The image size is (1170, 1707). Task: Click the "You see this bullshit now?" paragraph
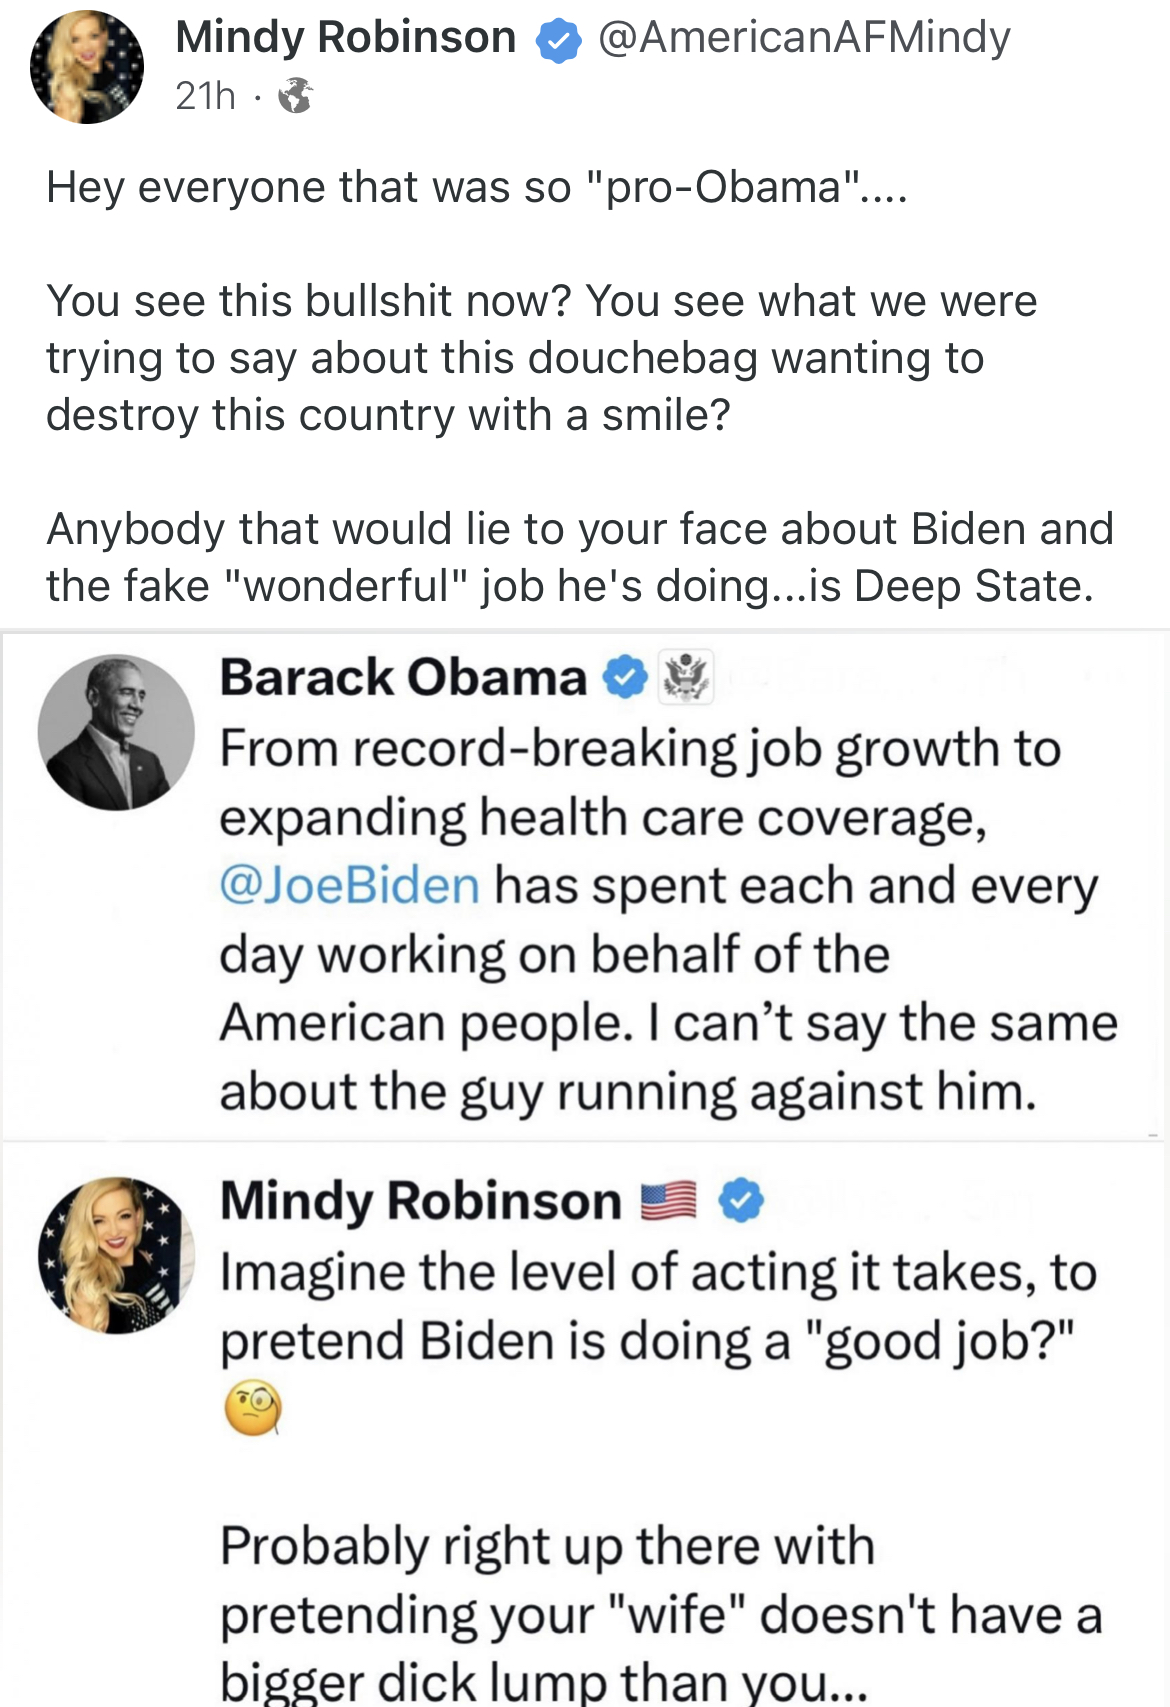coord(540,358)
